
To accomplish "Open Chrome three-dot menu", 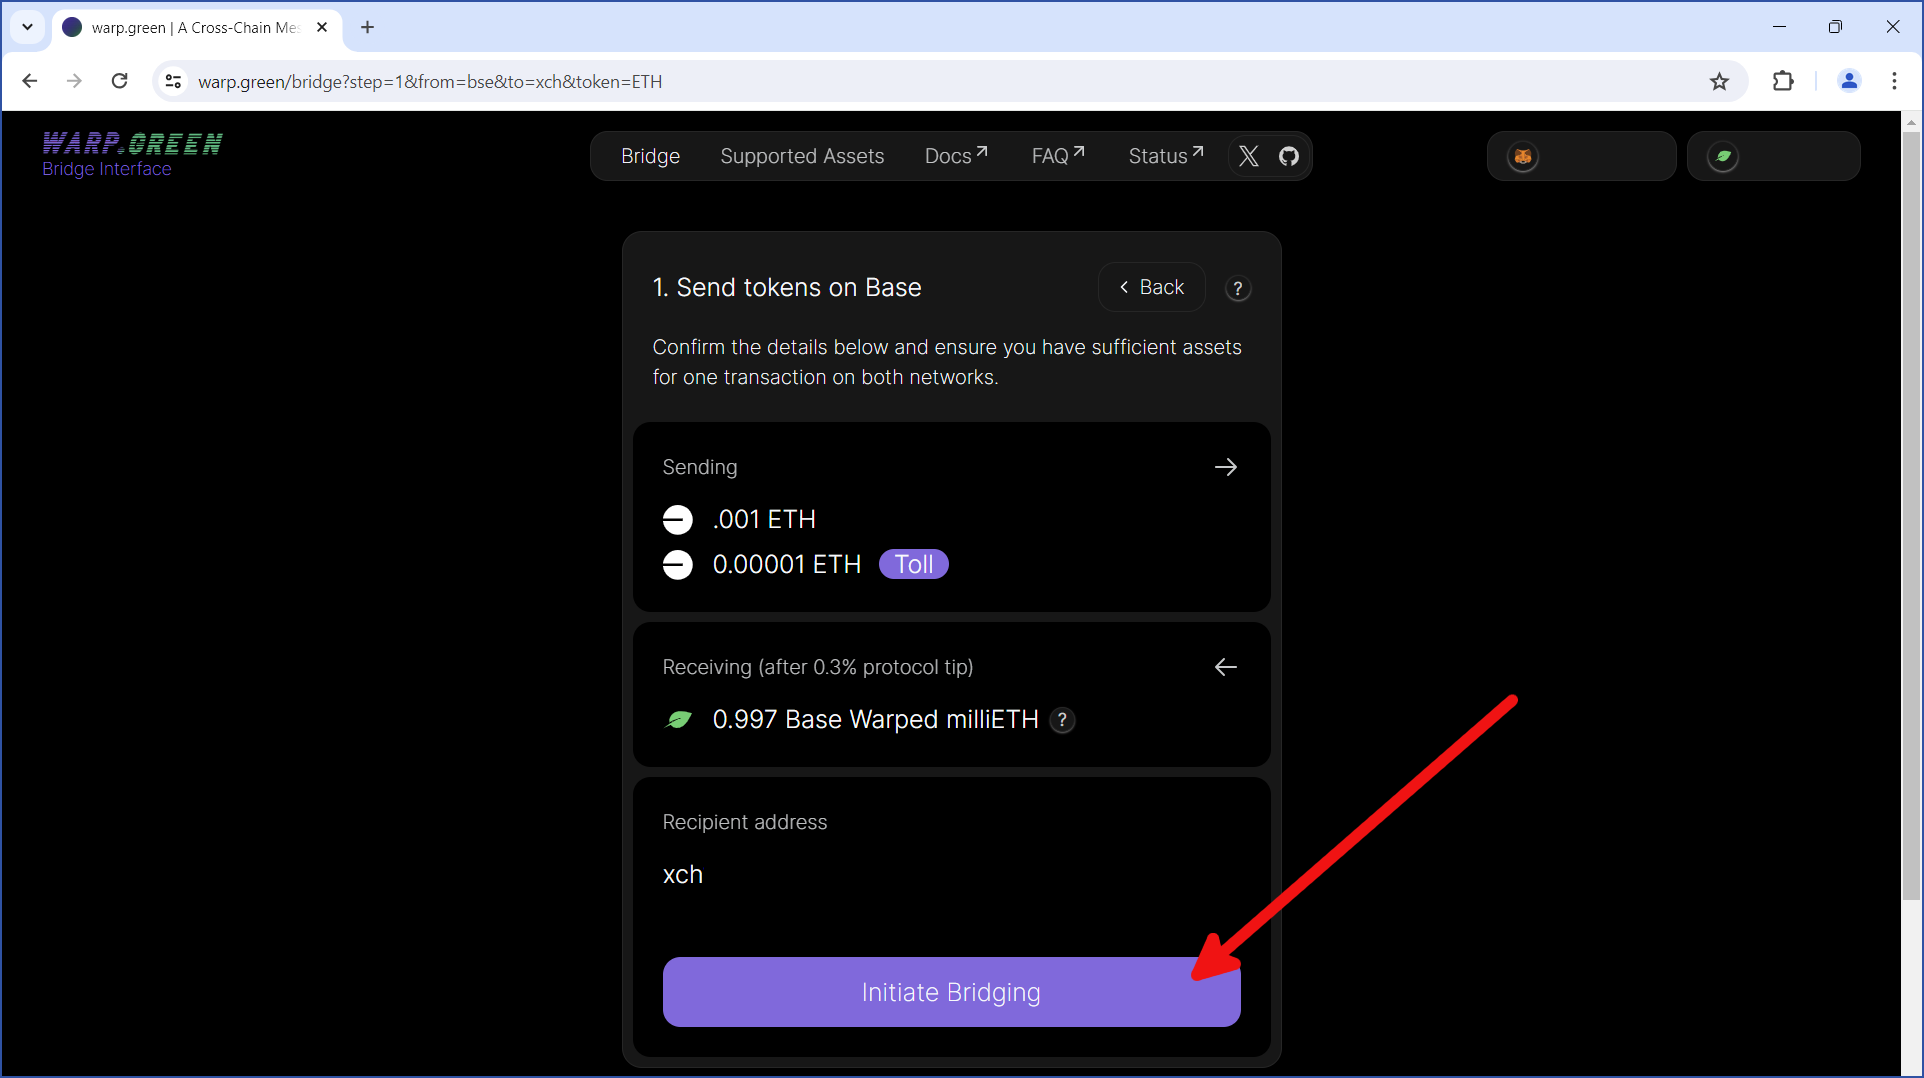I will click(1894, 82).
